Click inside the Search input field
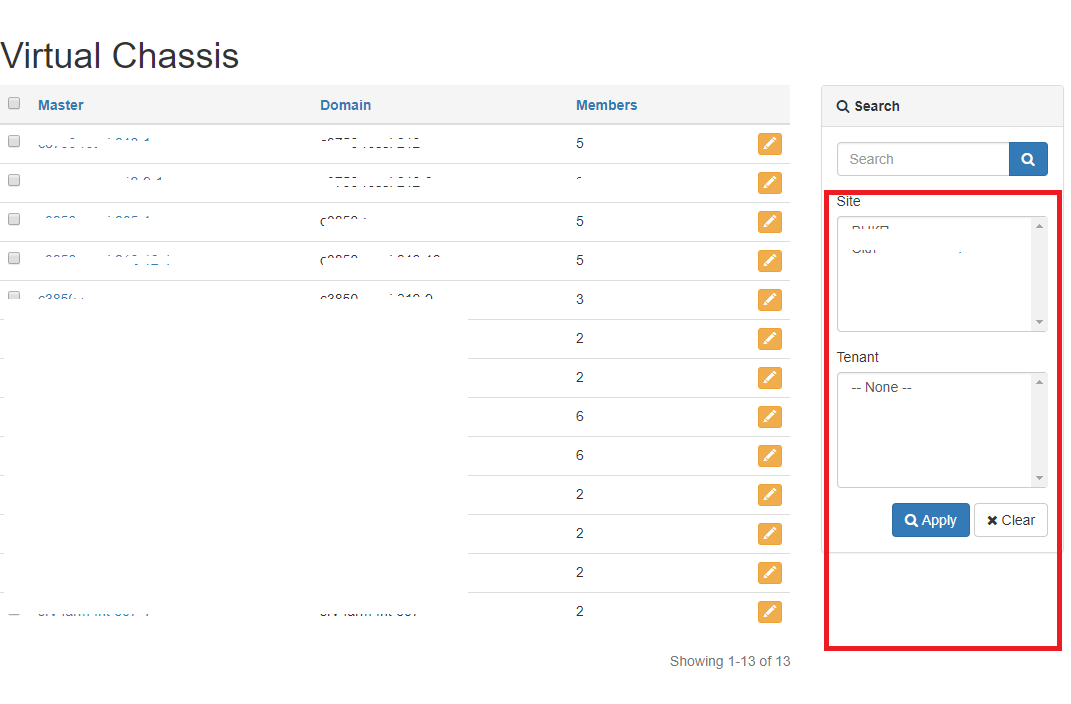Screen dimensions: 1071x704 coord(920,158)
